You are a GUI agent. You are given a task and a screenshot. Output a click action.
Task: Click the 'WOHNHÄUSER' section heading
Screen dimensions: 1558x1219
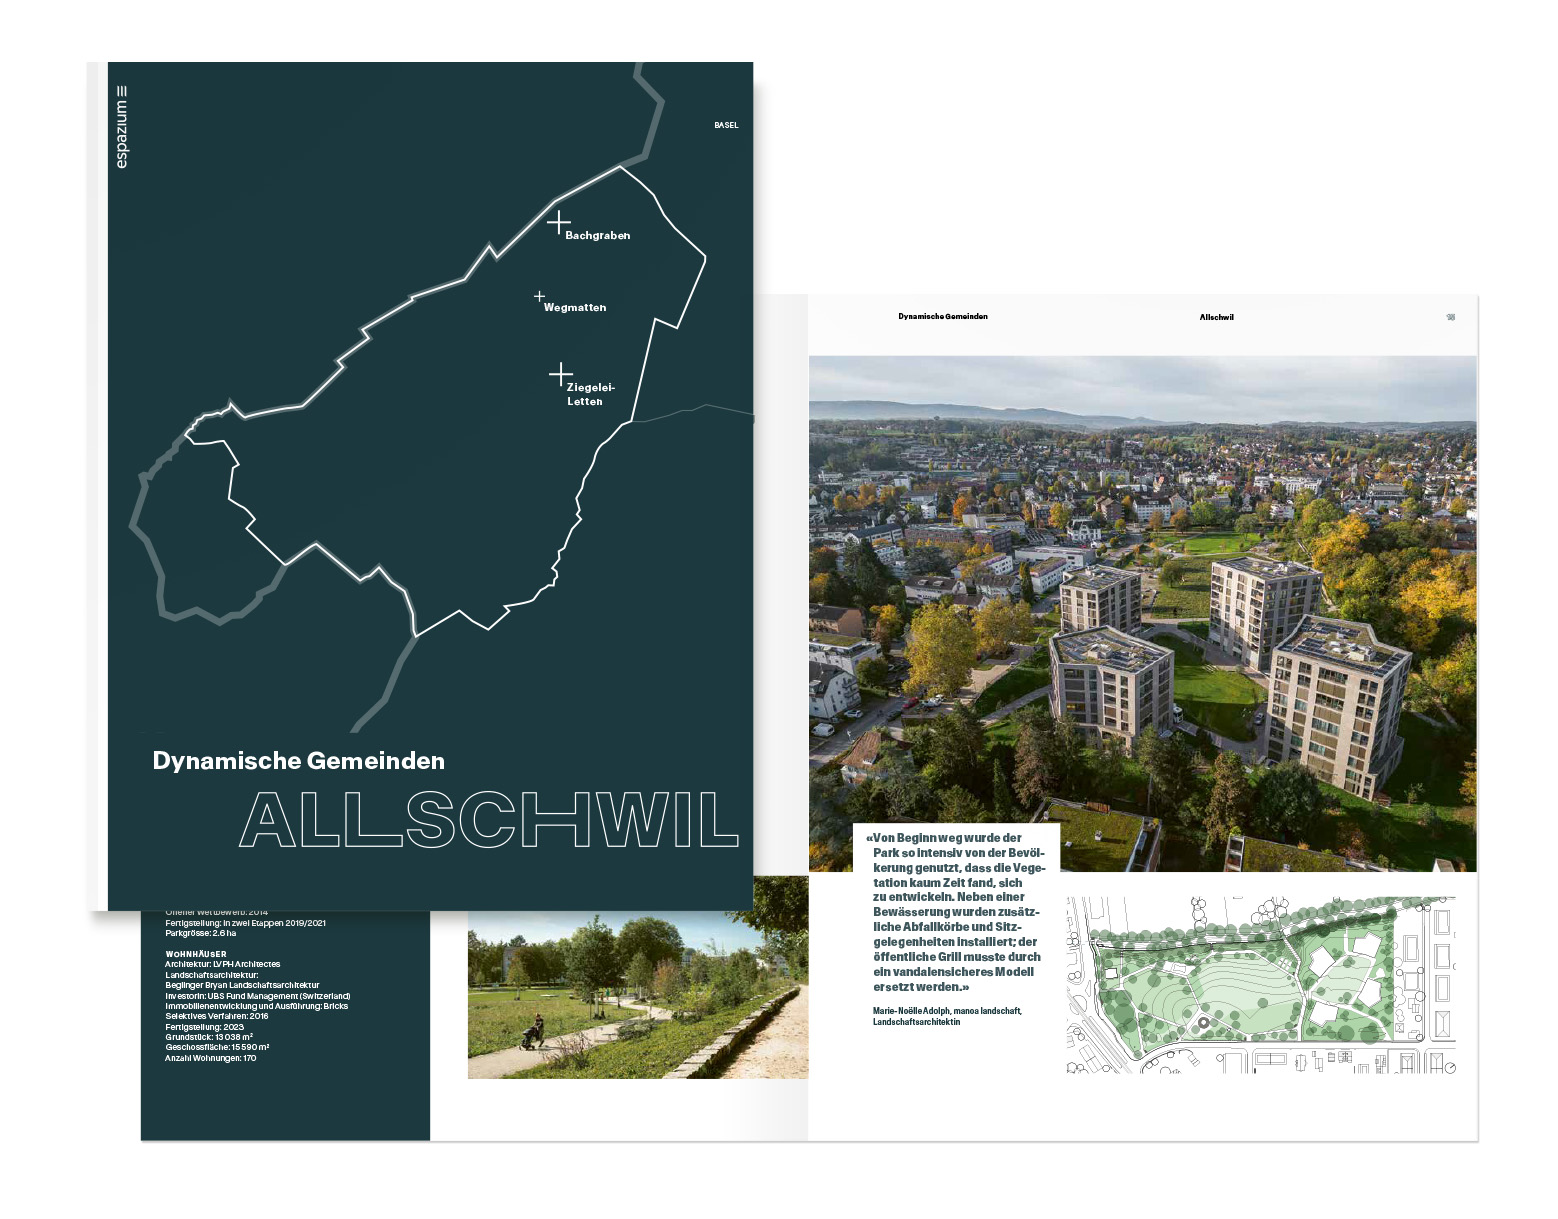pyautogui.click(x=196, y=954)
